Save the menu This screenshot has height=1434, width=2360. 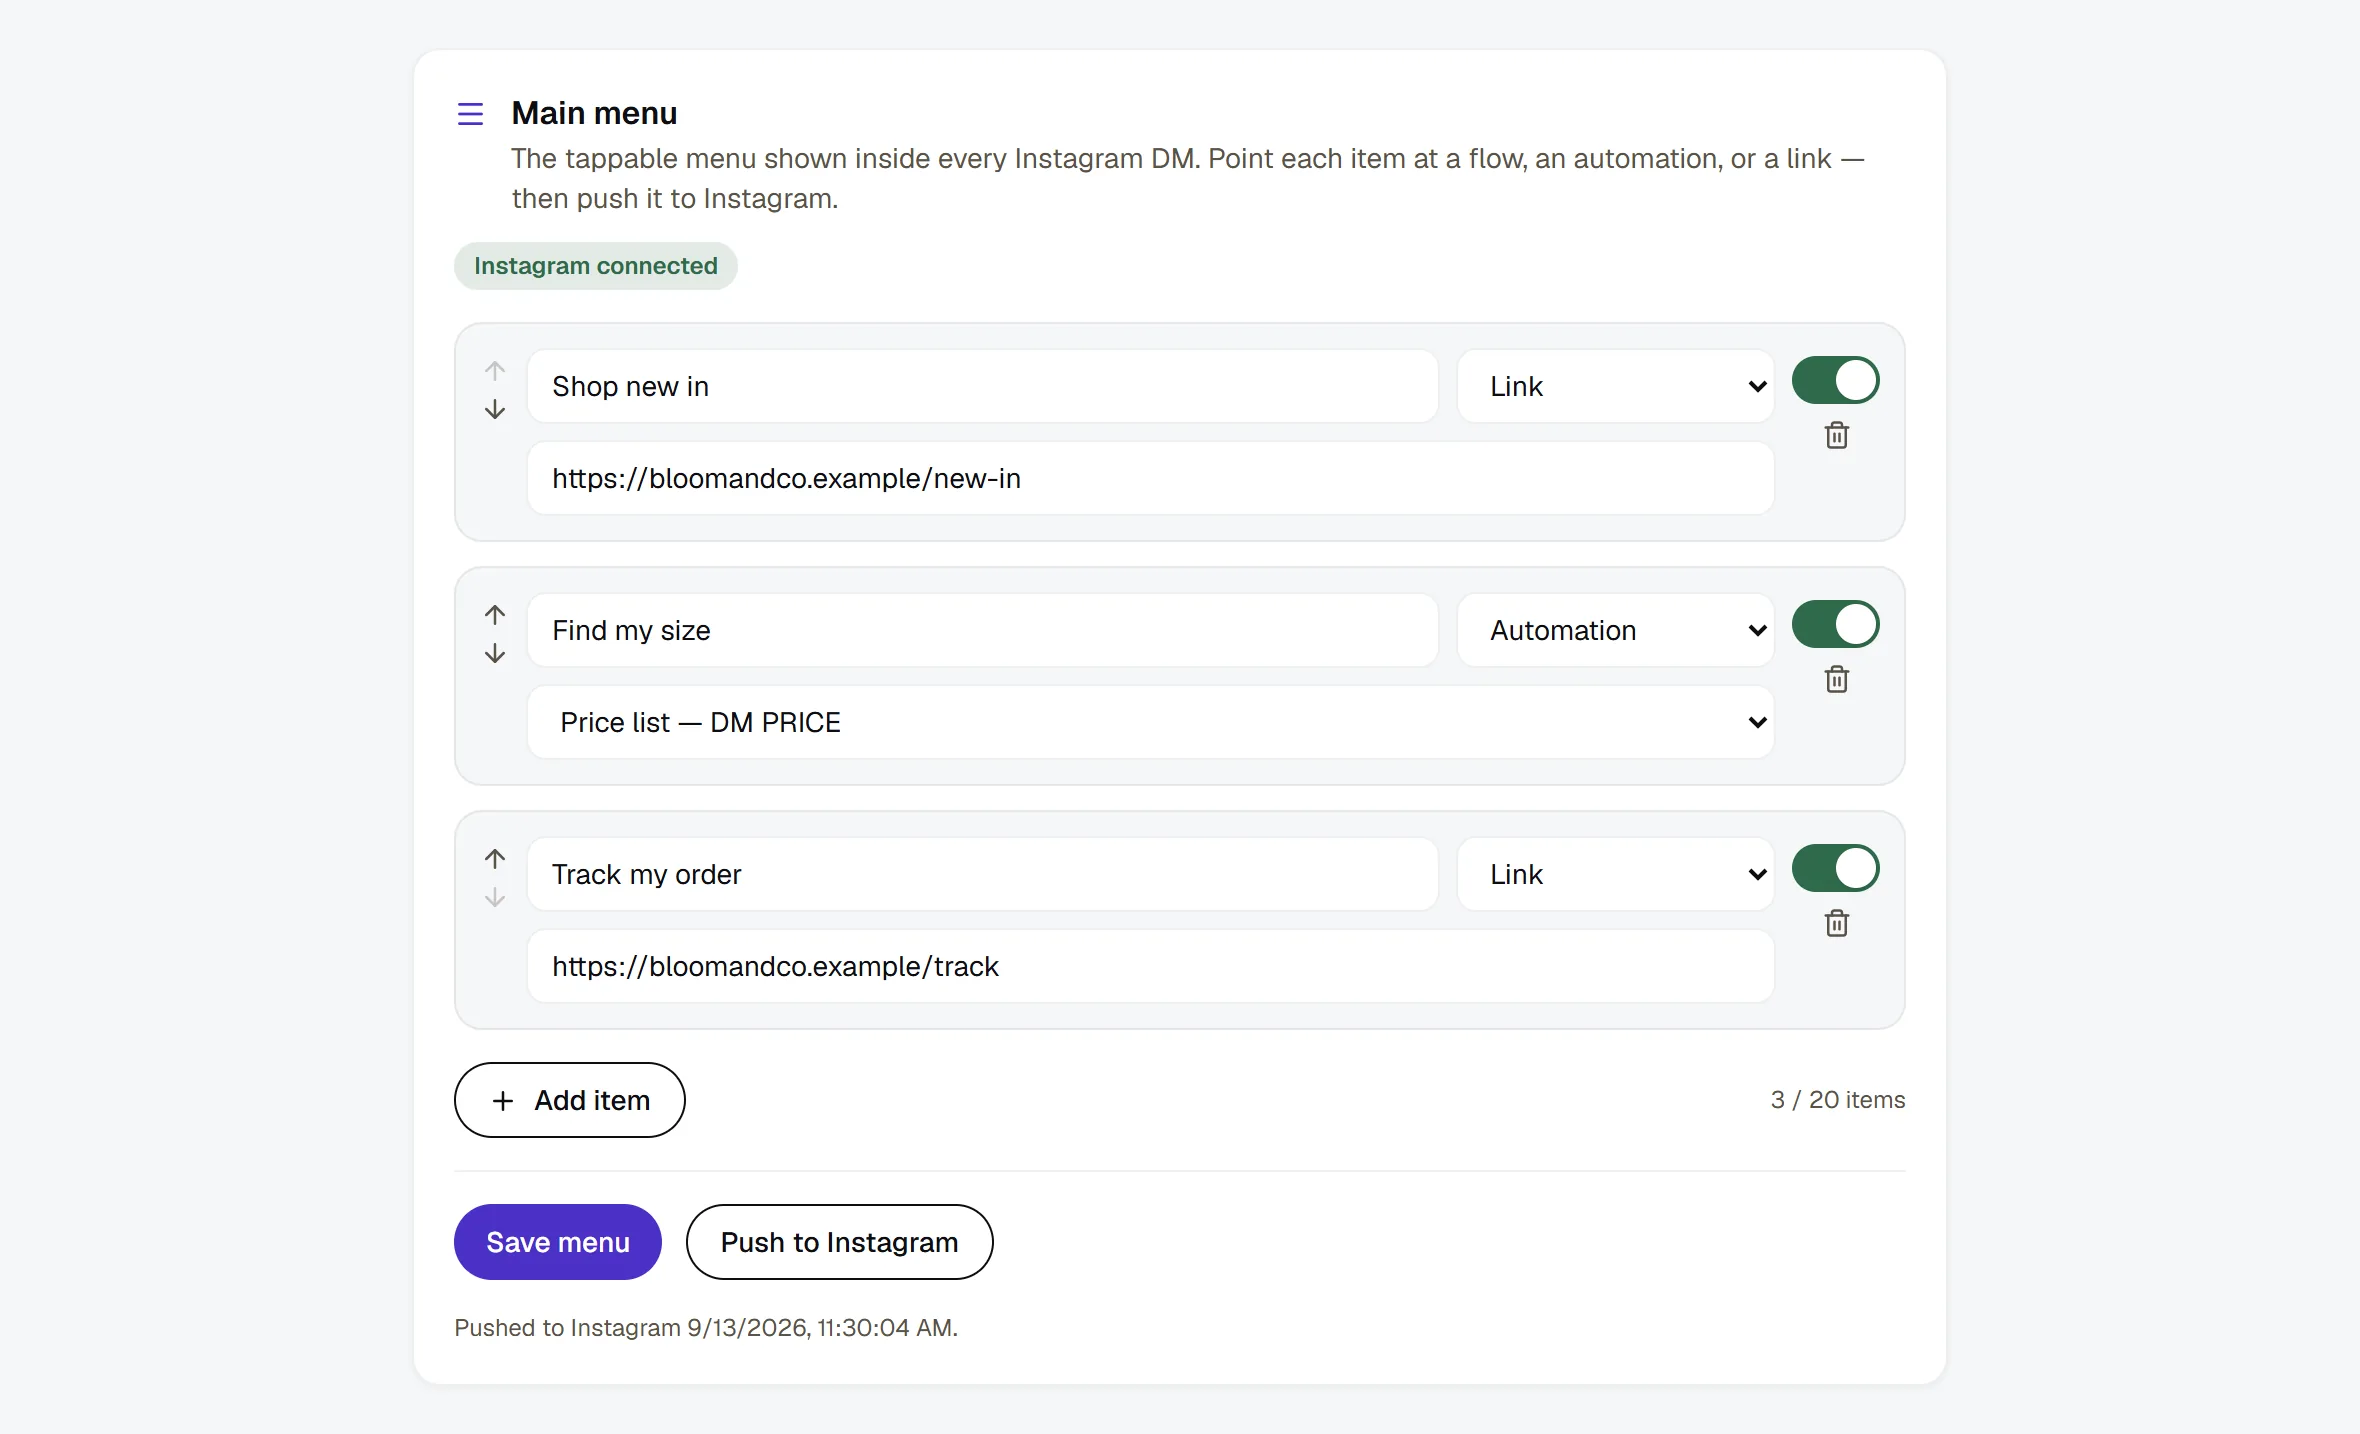click(x=558, y=1242)
